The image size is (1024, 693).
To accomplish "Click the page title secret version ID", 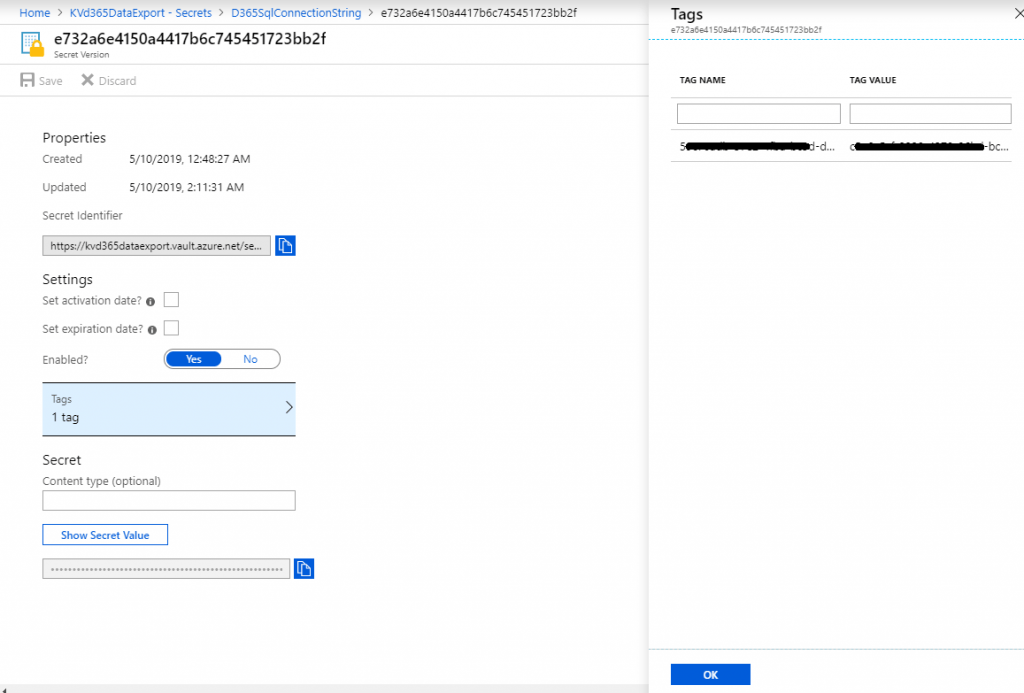I will (x=190, y=39).
